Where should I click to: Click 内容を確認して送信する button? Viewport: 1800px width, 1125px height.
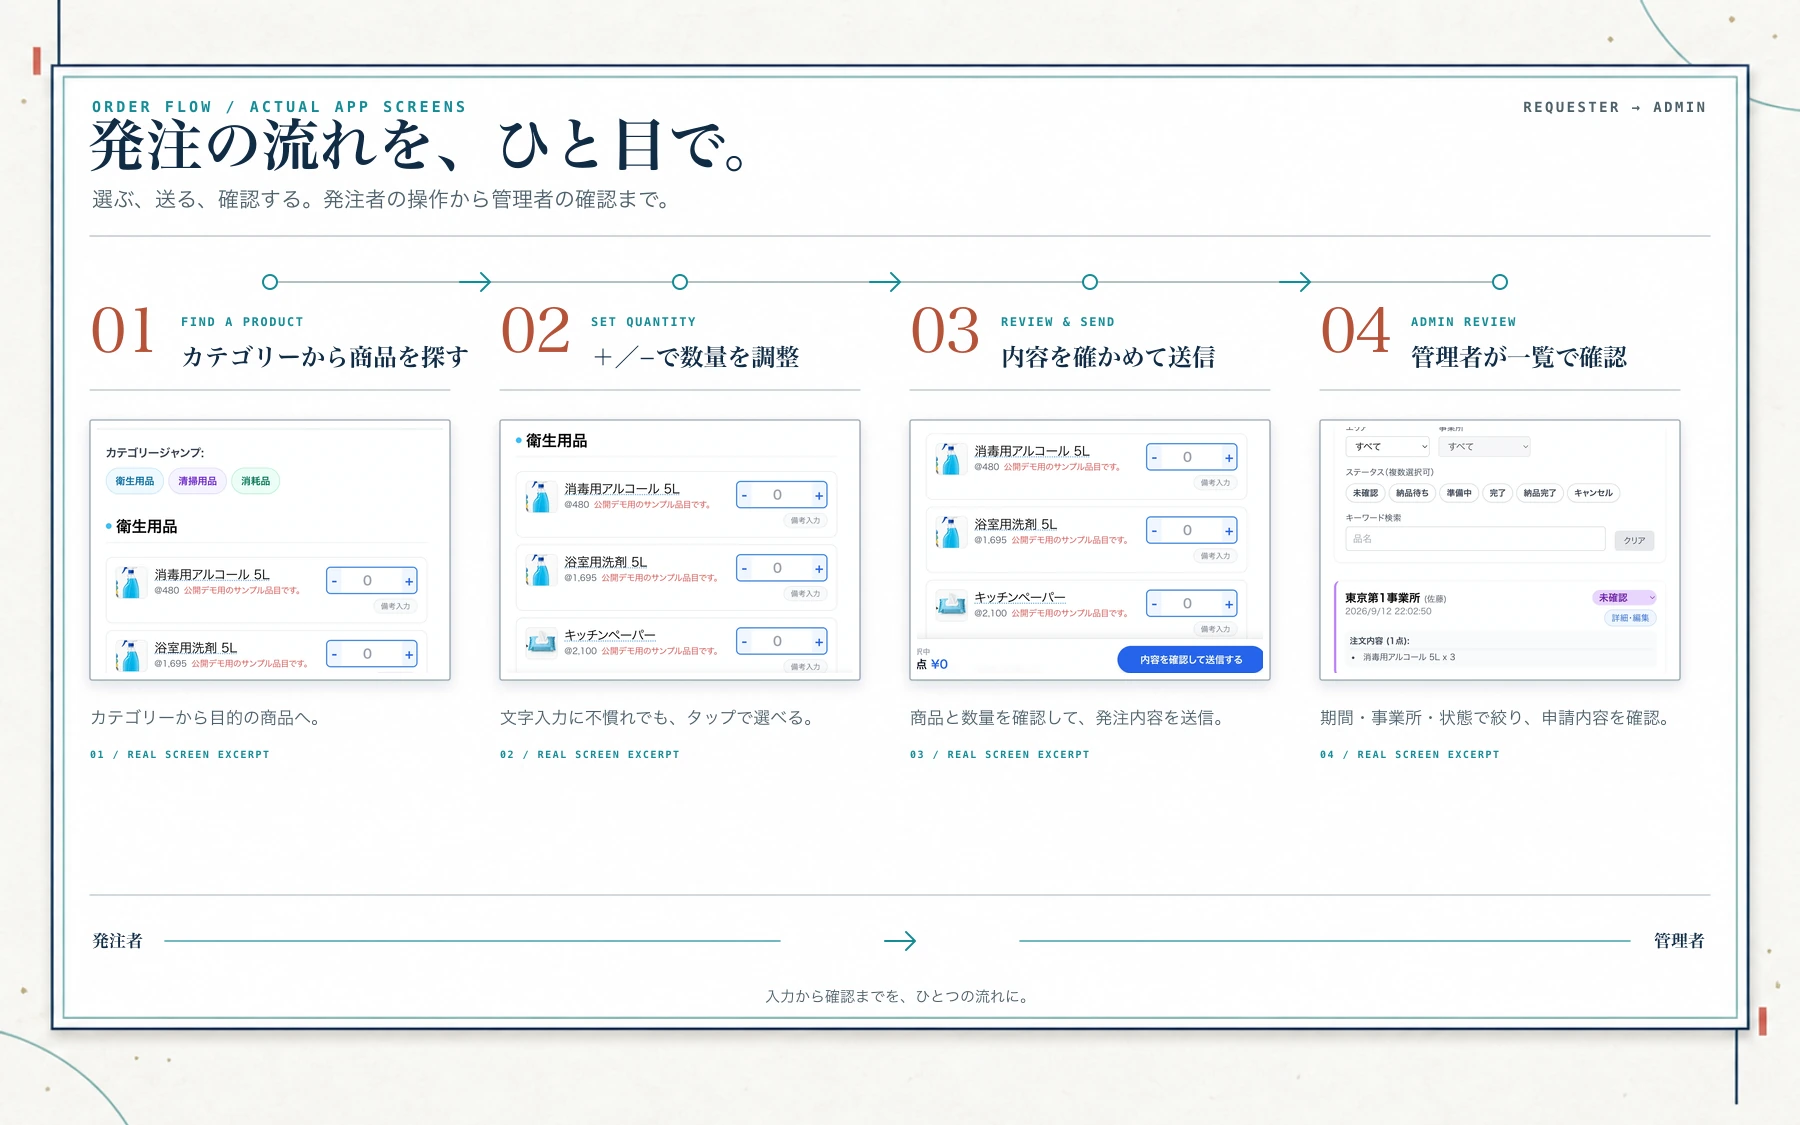coord(1190,660)
